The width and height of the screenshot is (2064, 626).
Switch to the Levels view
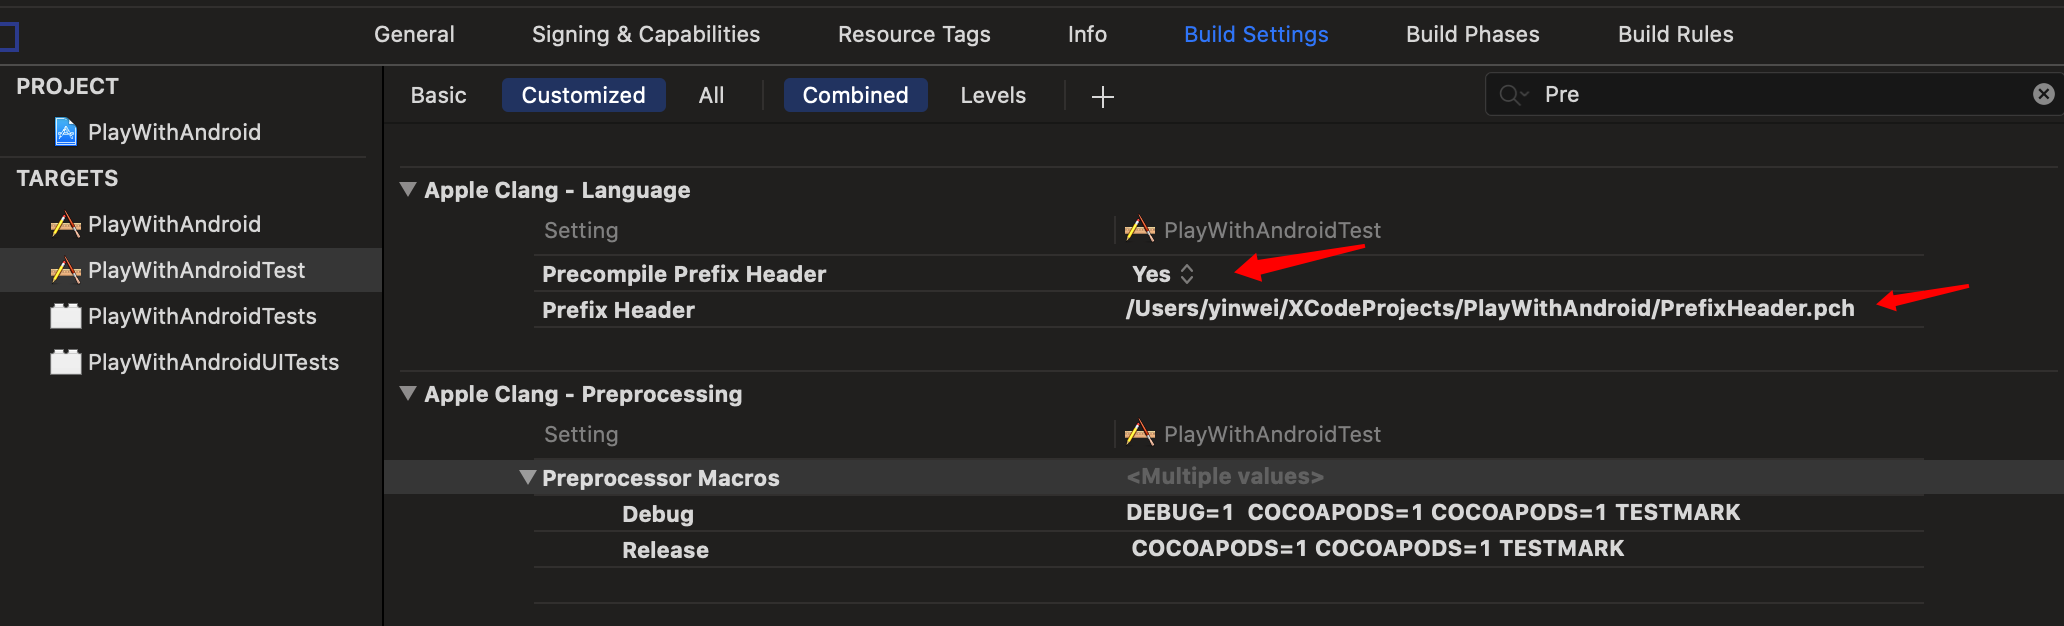click(x=993, y=95)
